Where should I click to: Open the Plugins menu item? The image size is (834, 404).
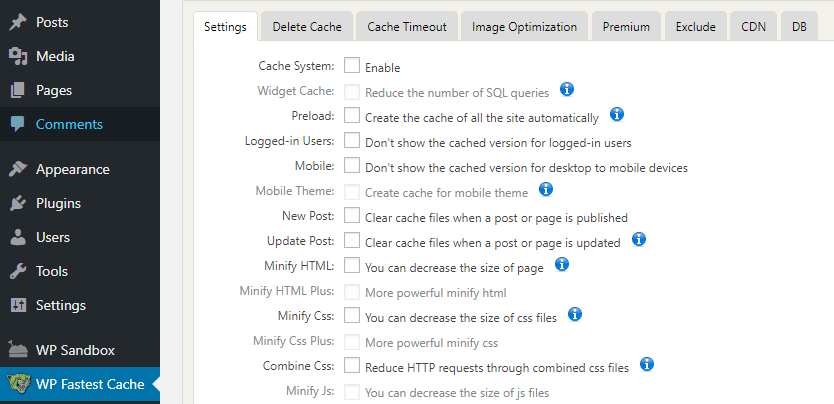[80, 204]
